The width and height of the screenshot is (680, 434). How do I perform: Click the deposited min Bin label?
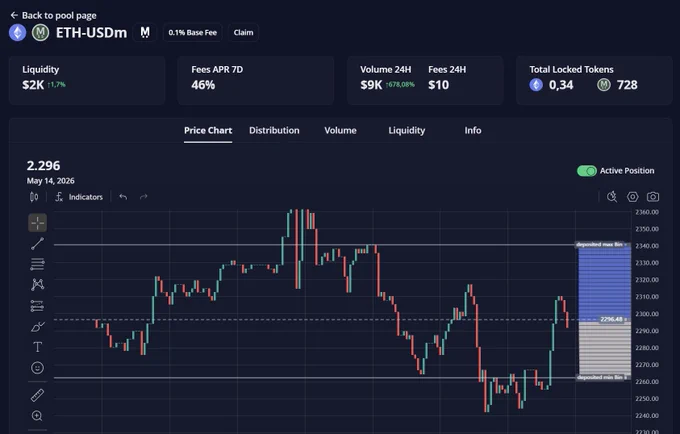pos(602,377)
